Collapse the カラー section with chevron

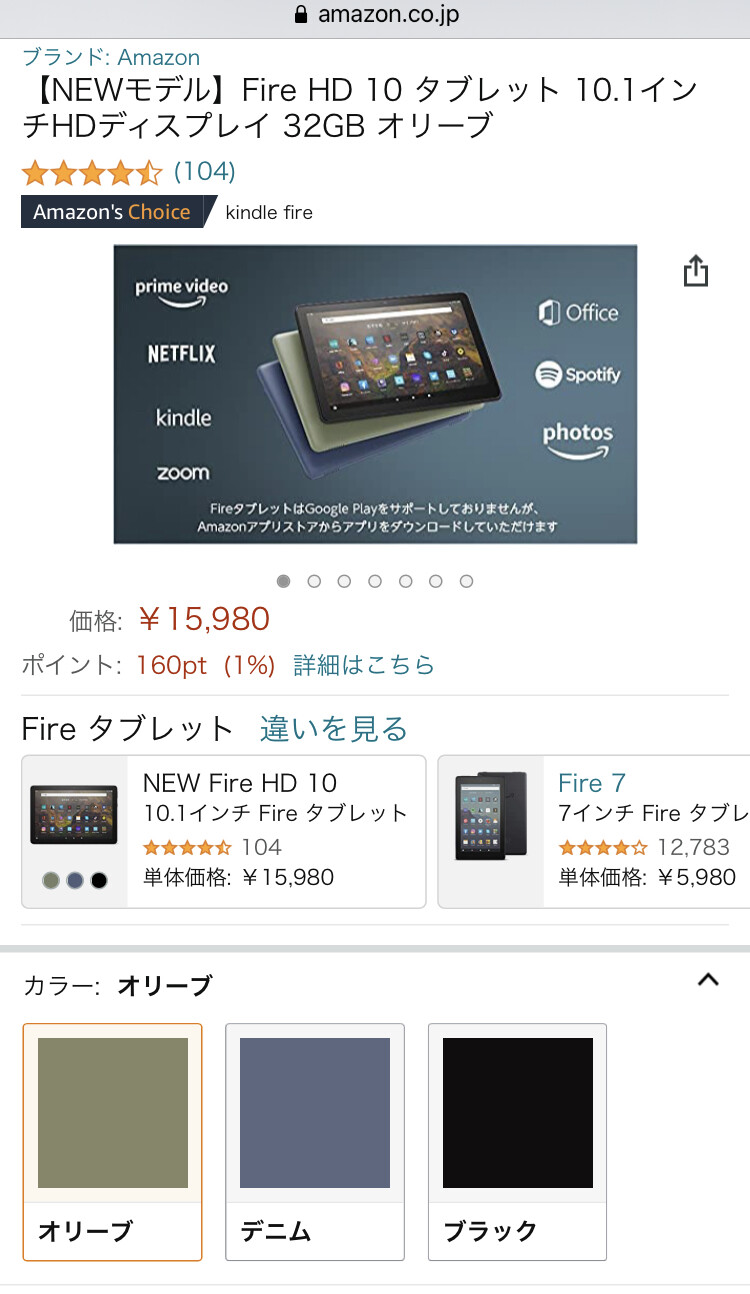point(708,980)
